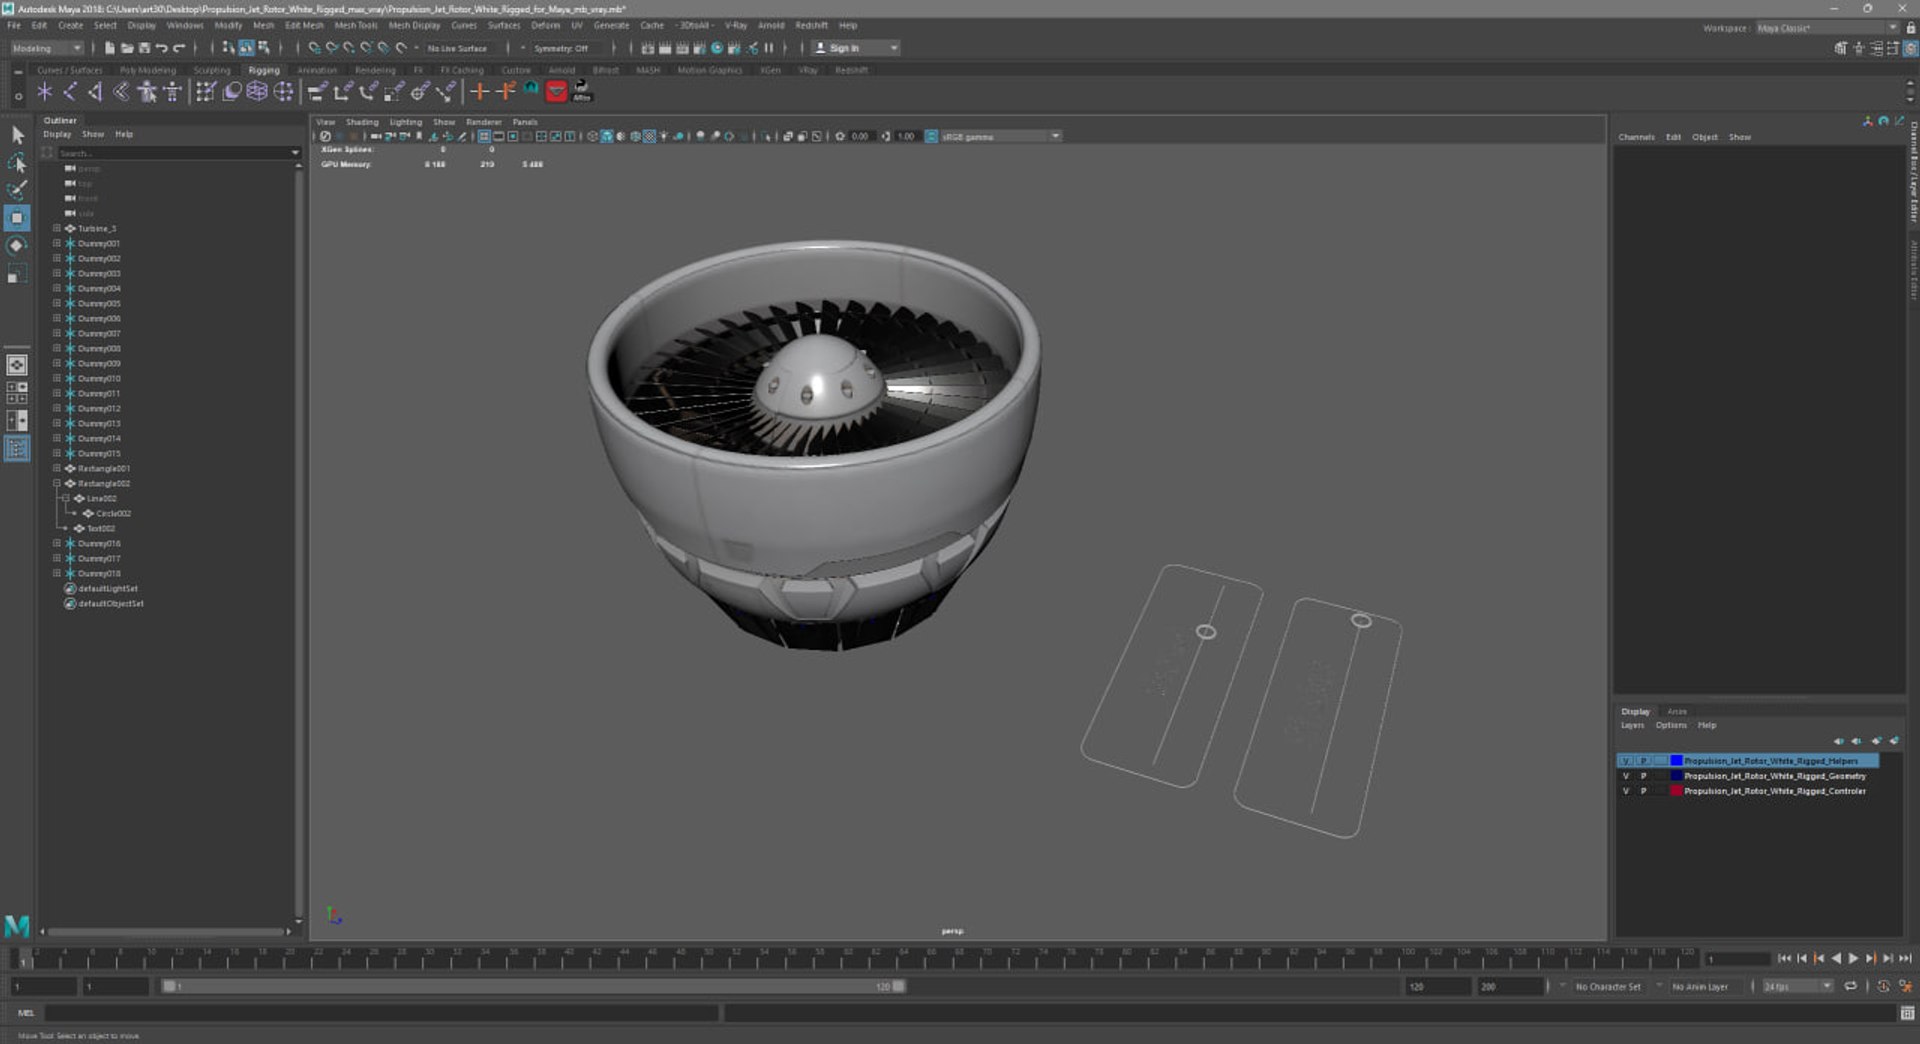Open the Deform menu
Screen dimensions: 1920x1044
(545, 26)
